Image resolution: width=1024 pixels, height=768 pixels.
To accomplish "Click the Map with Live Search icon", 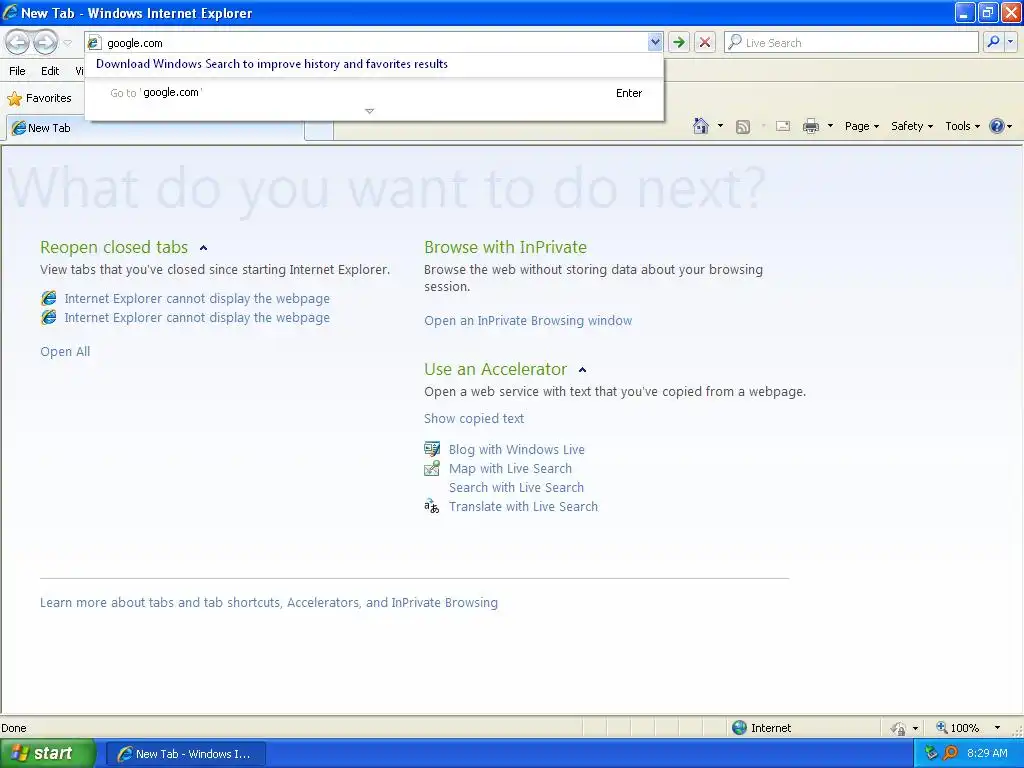I will tap(432, 468).
